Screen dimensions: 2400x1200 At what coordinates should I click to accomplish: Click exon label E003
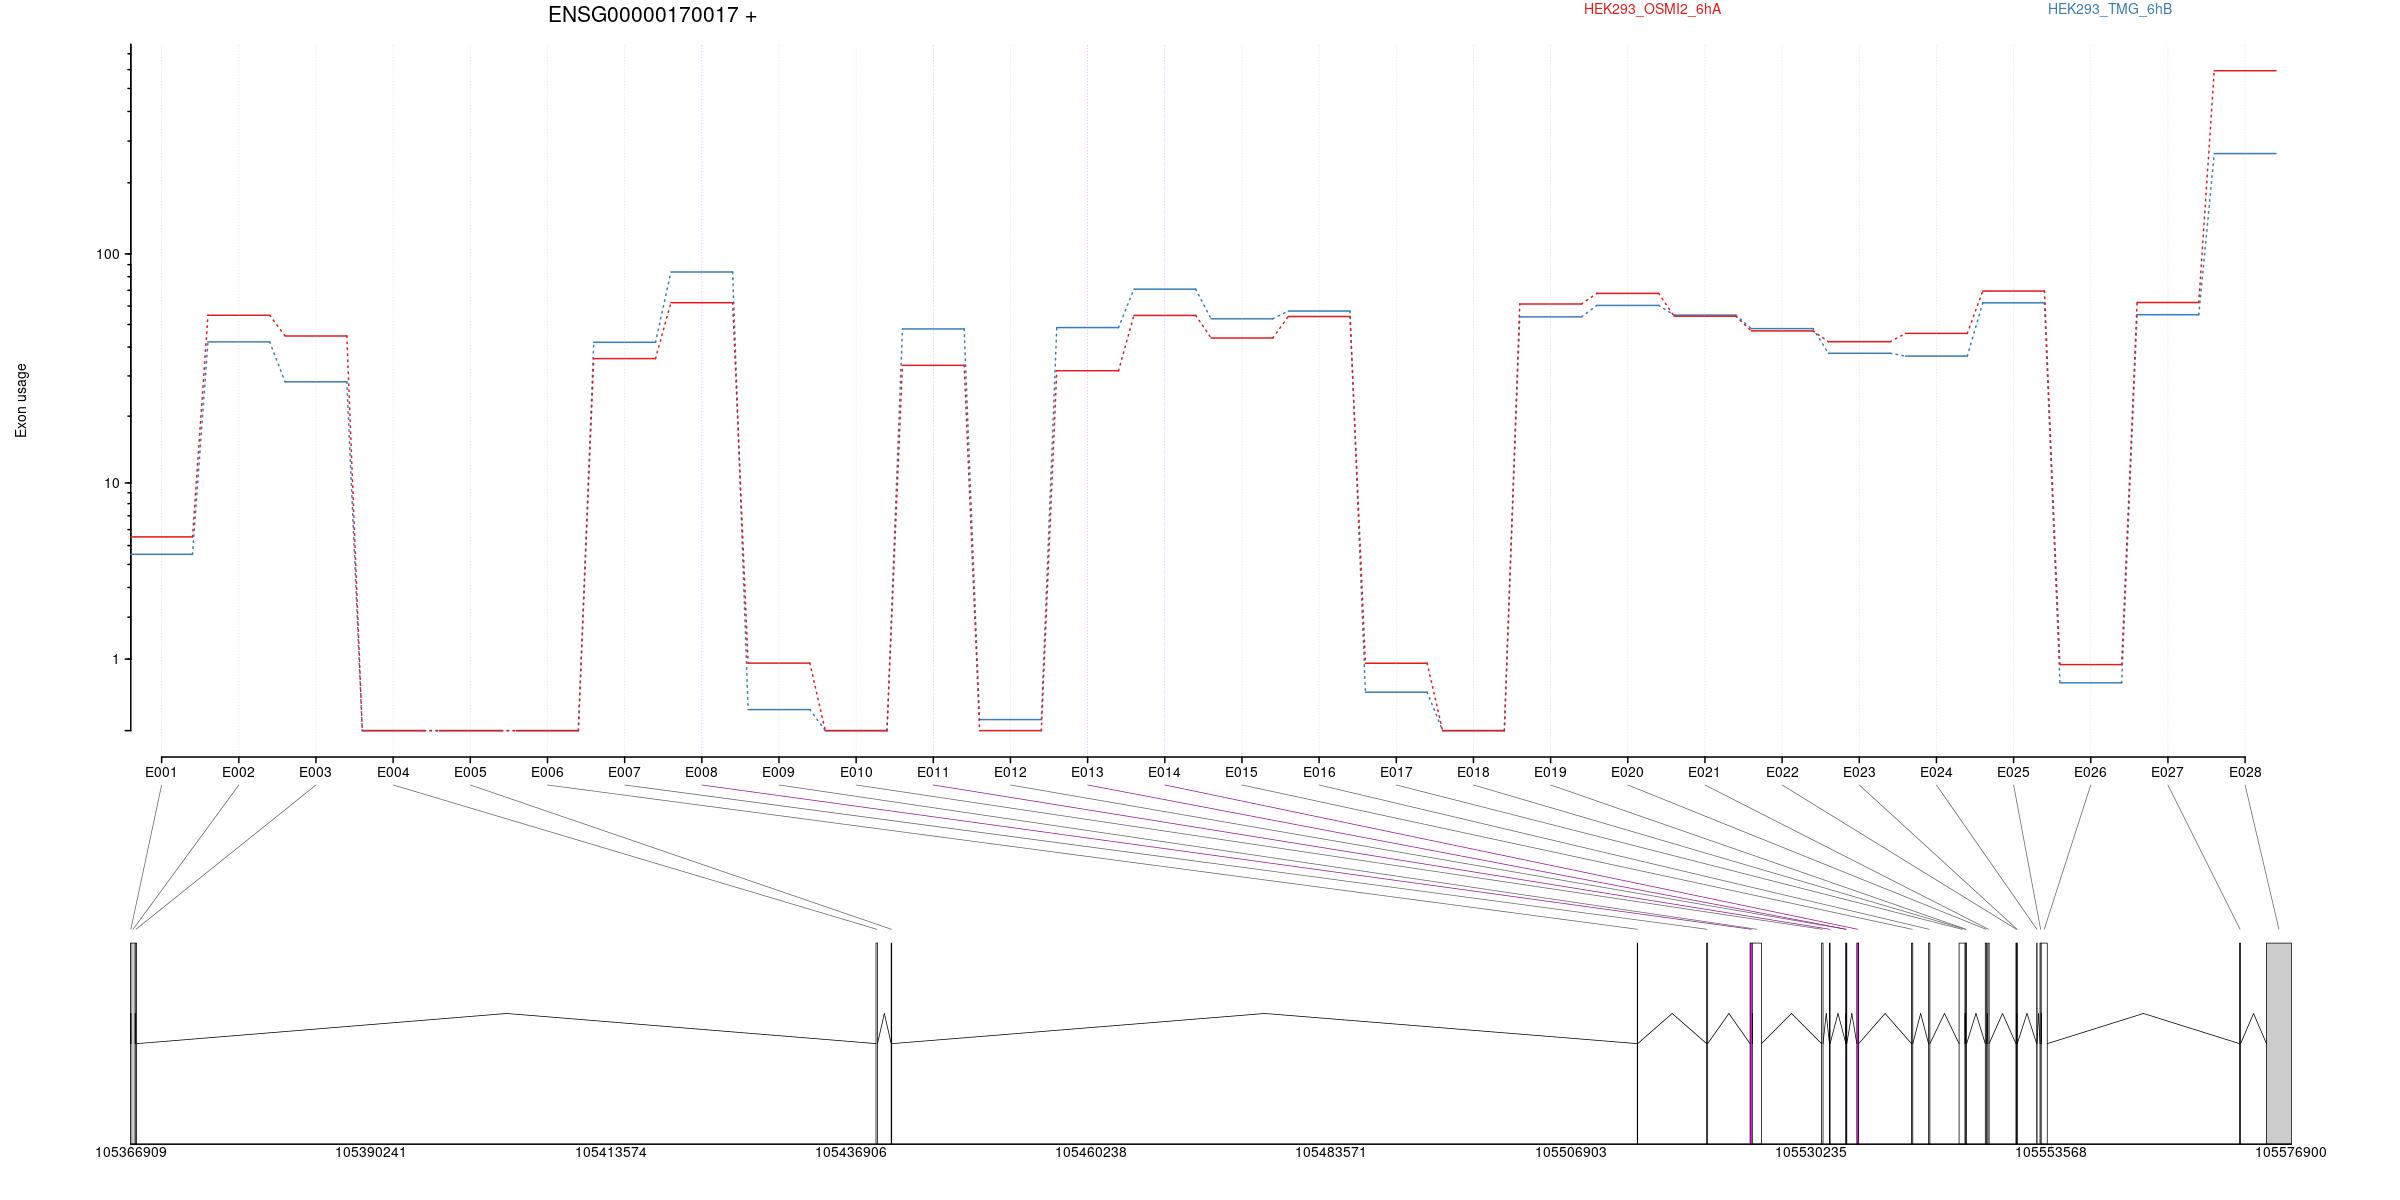pos(315,772)
